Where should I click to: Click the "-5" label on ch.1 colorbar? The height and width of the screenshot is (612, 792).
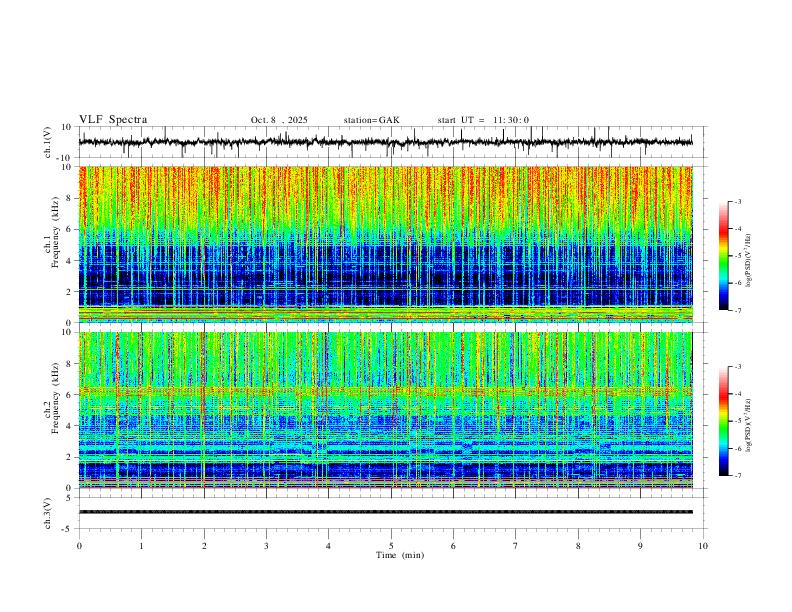737,256
